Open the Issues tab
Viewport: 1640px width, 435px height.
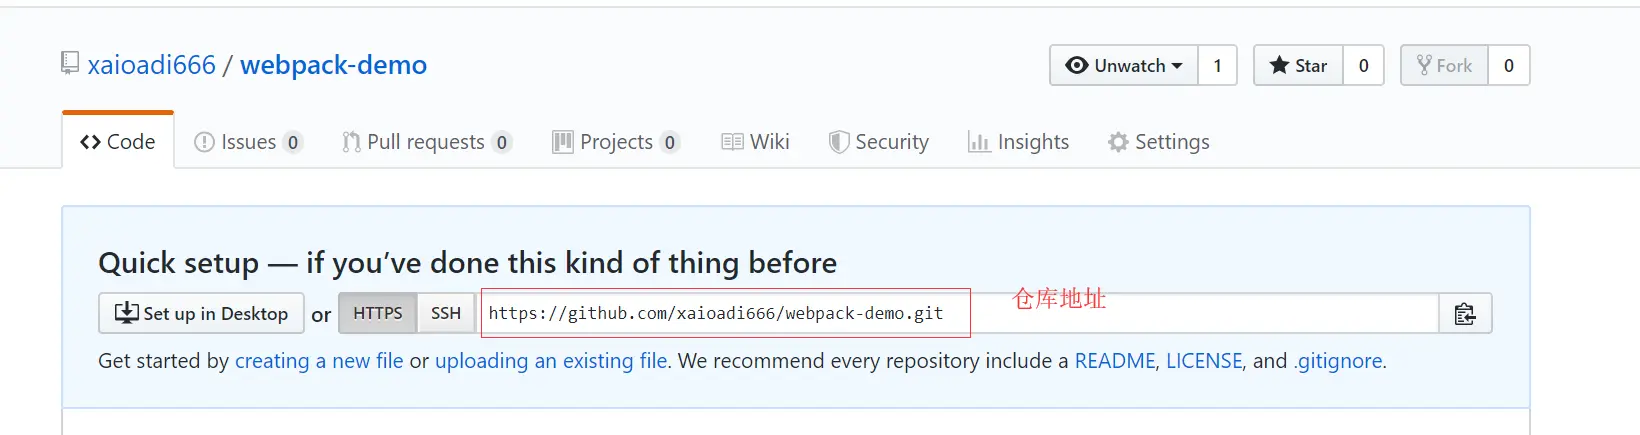click(247, 142)
